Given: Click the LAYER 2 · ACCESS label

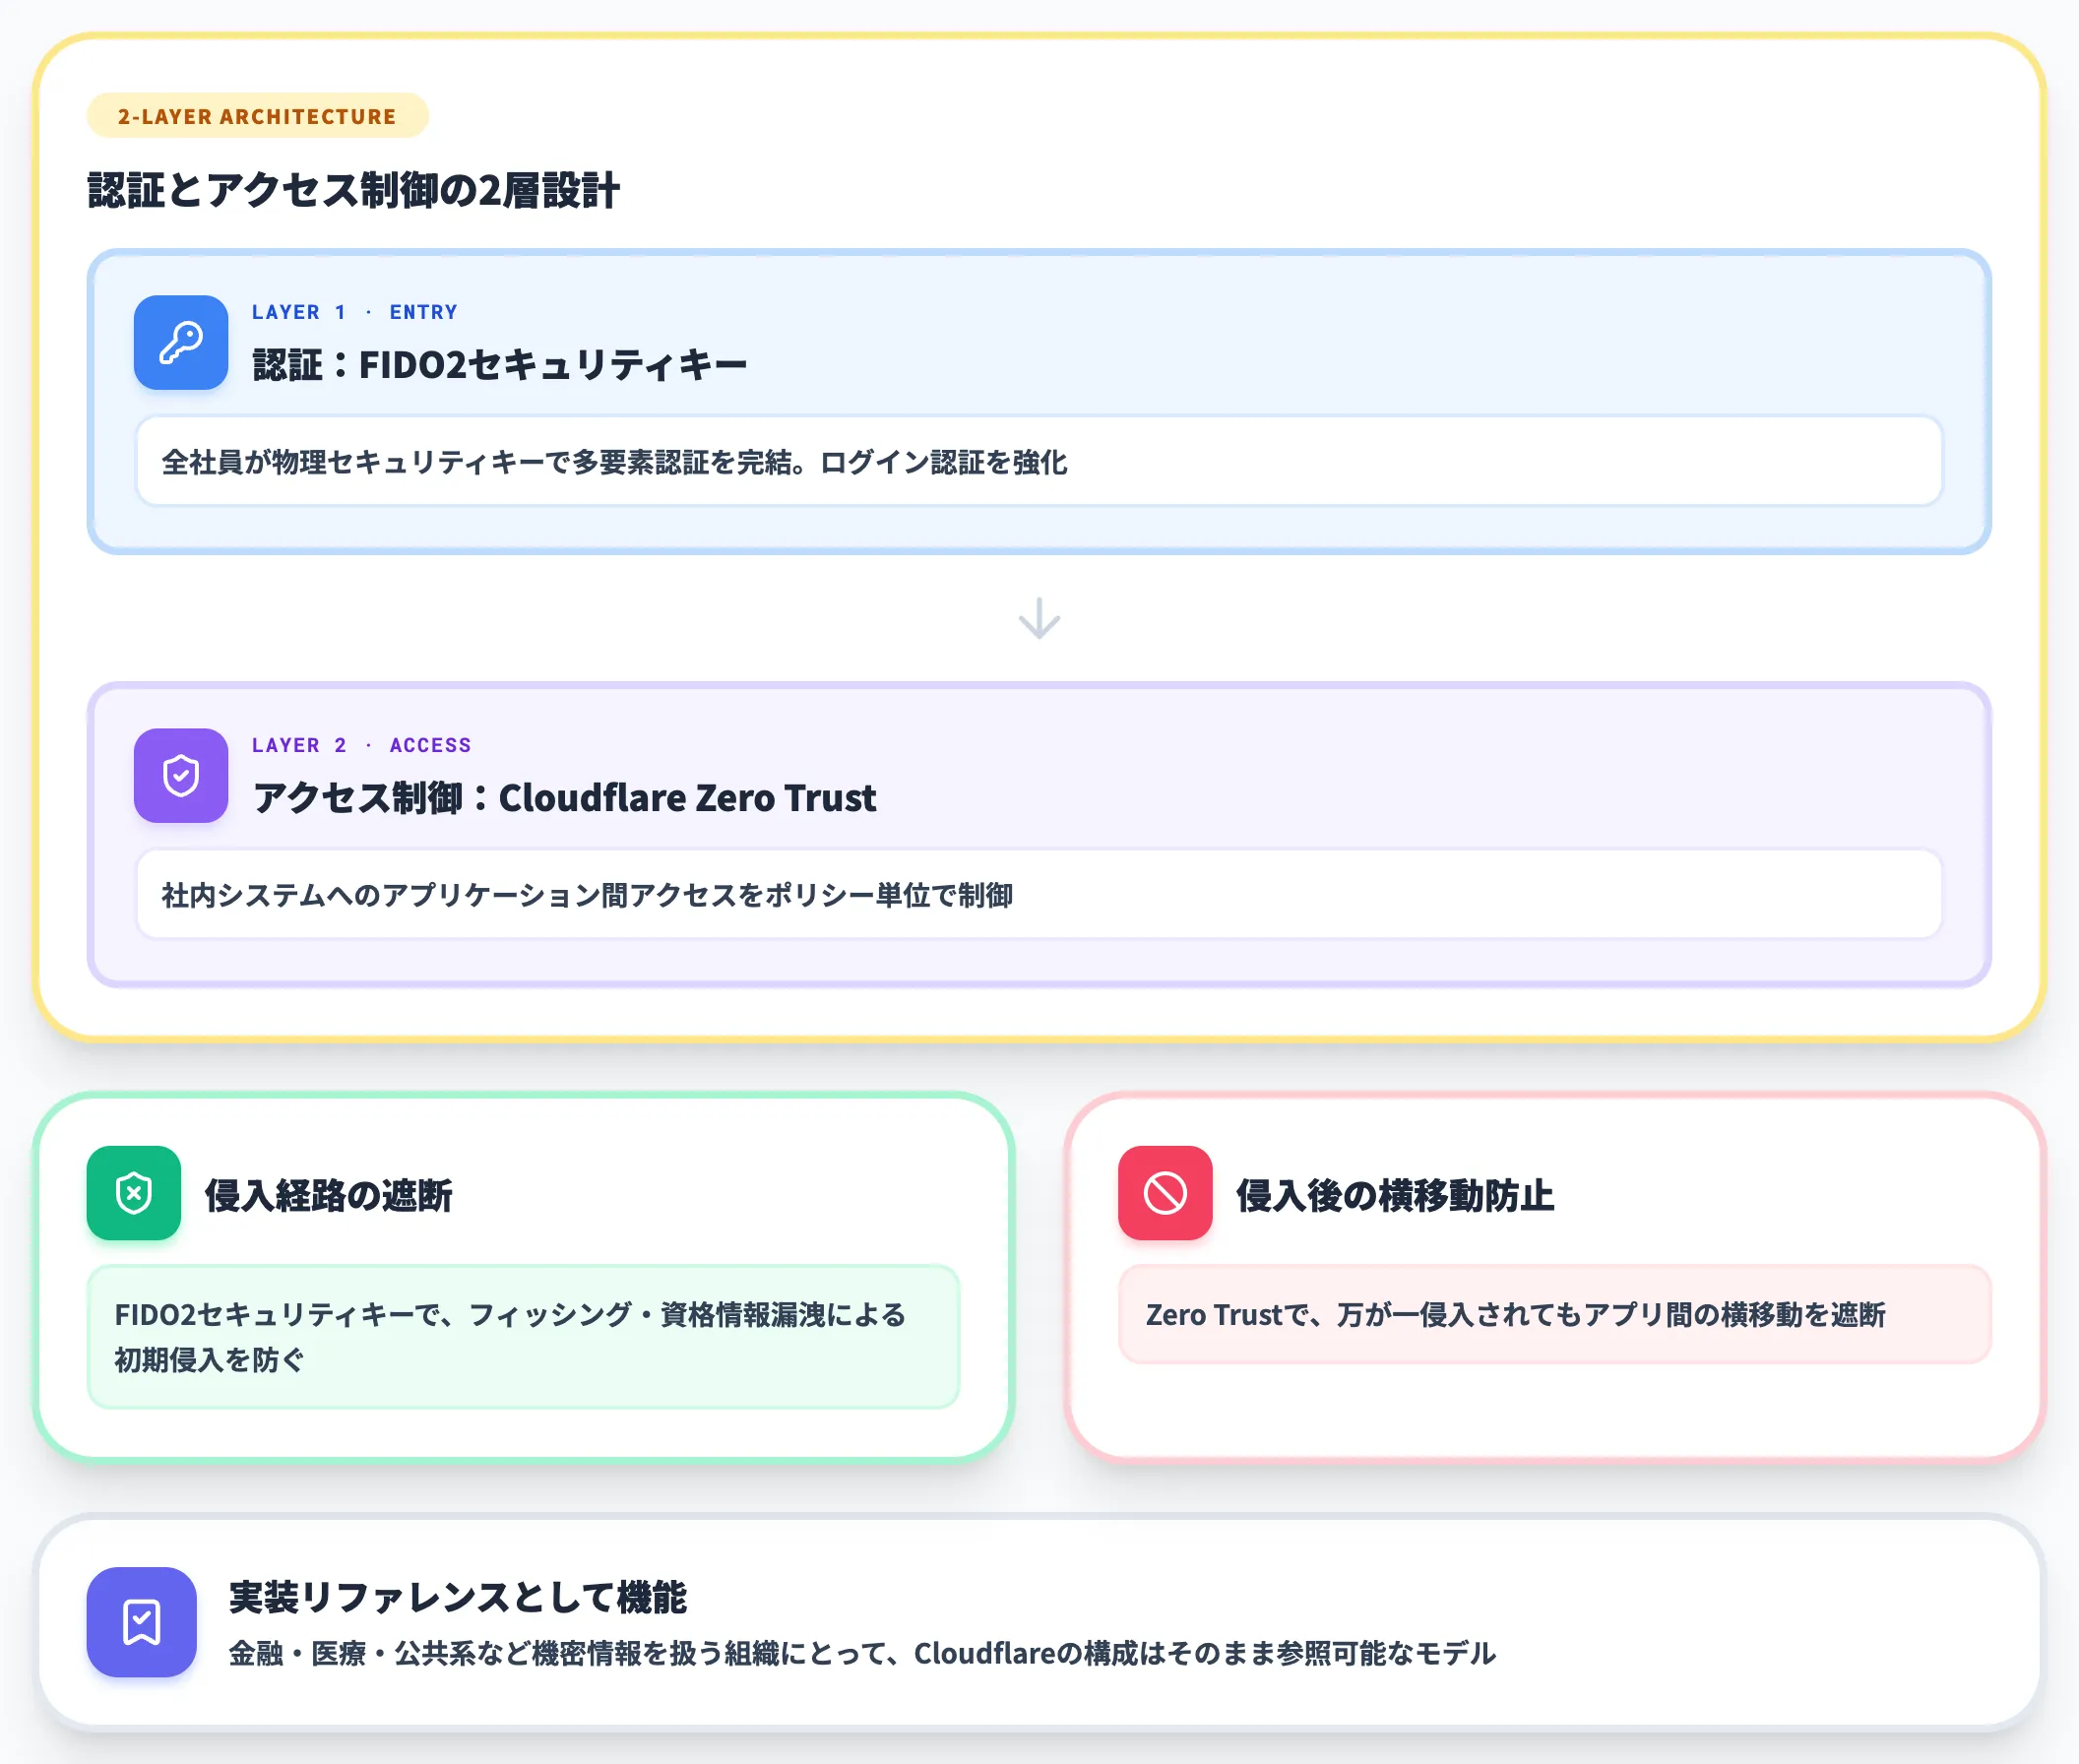Looking at the screenshot, I should (361, 745).
